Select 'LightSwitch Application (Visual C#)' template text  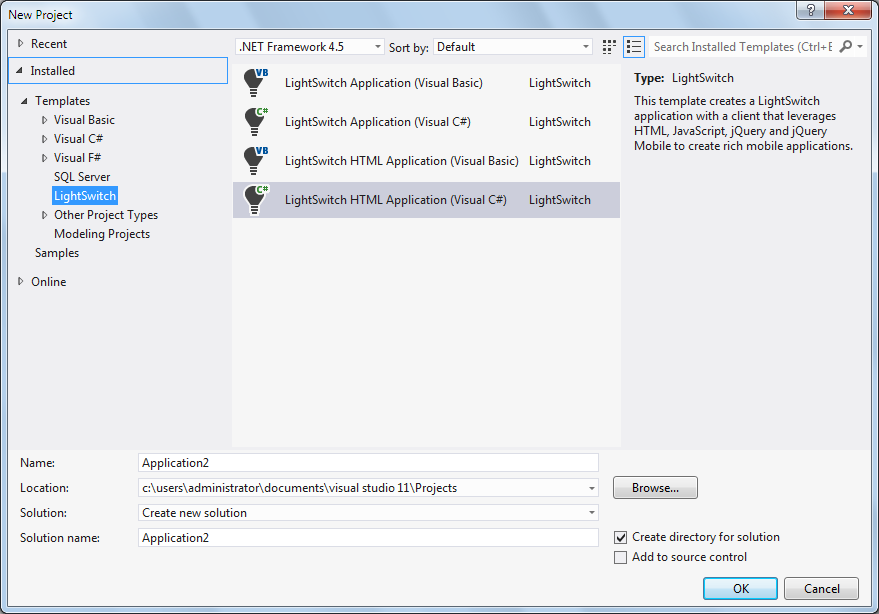[377, 122]
